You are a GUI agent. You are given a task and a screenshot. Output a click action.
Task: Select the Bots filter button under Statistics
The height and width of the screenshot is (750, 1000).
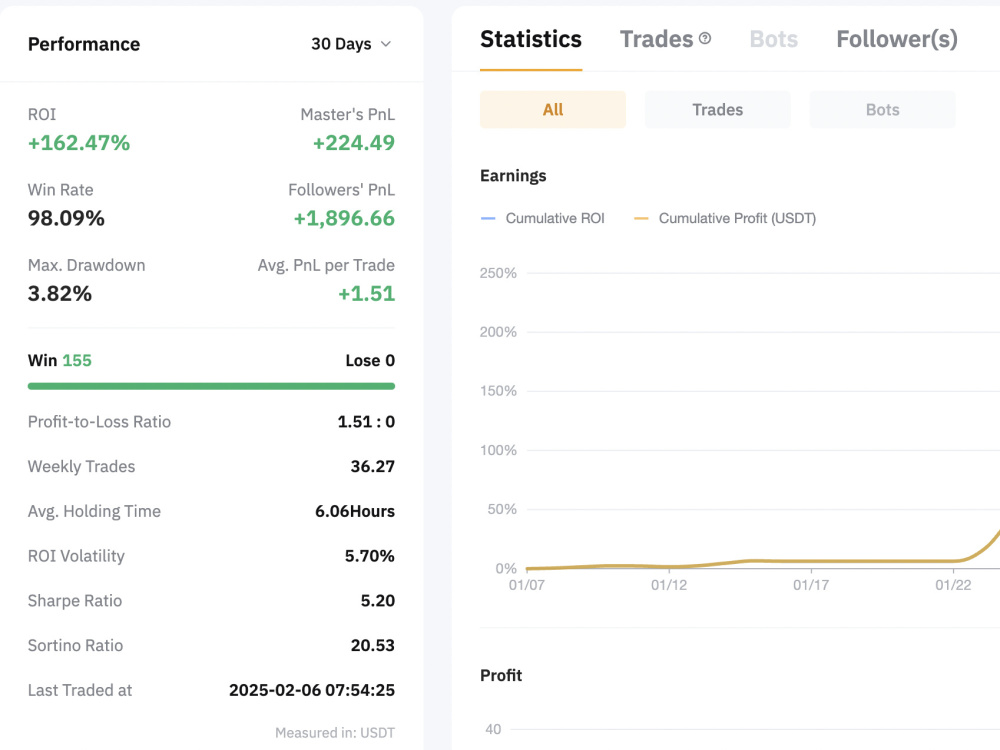coord(883,110)
